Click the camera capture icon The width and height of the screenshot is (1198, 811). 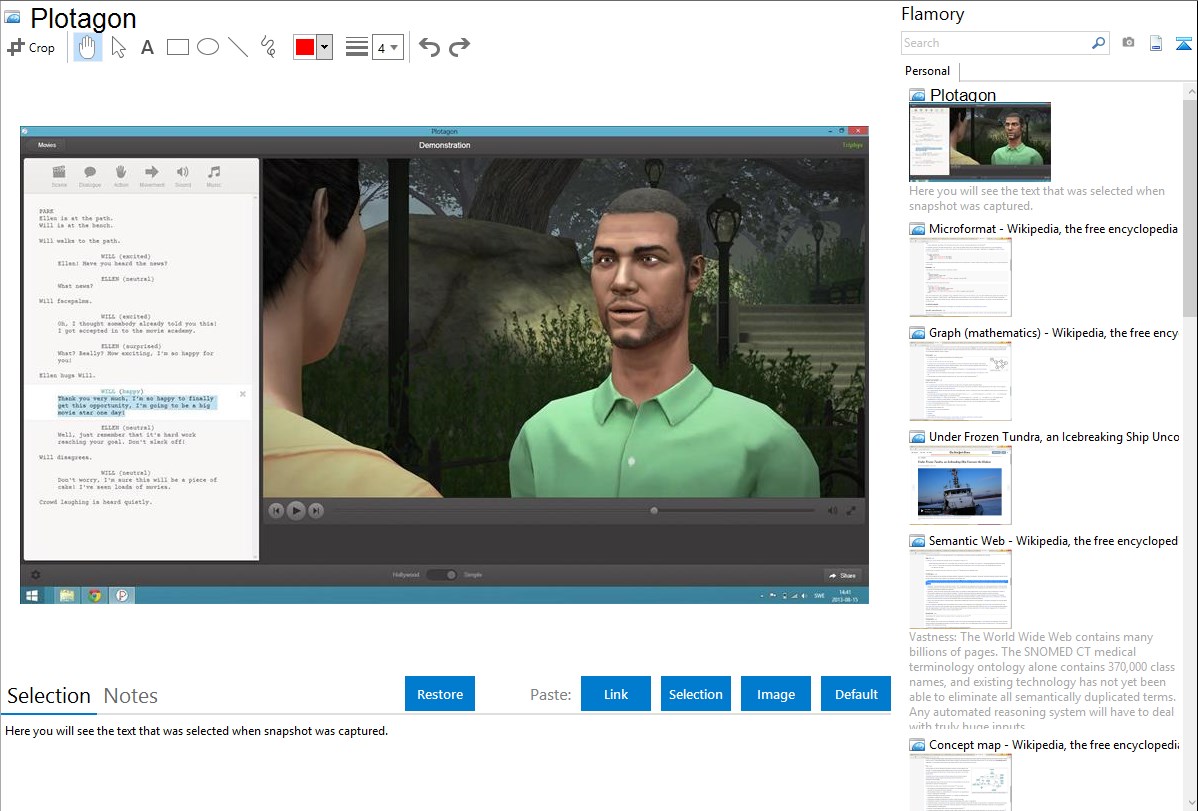1128,43
